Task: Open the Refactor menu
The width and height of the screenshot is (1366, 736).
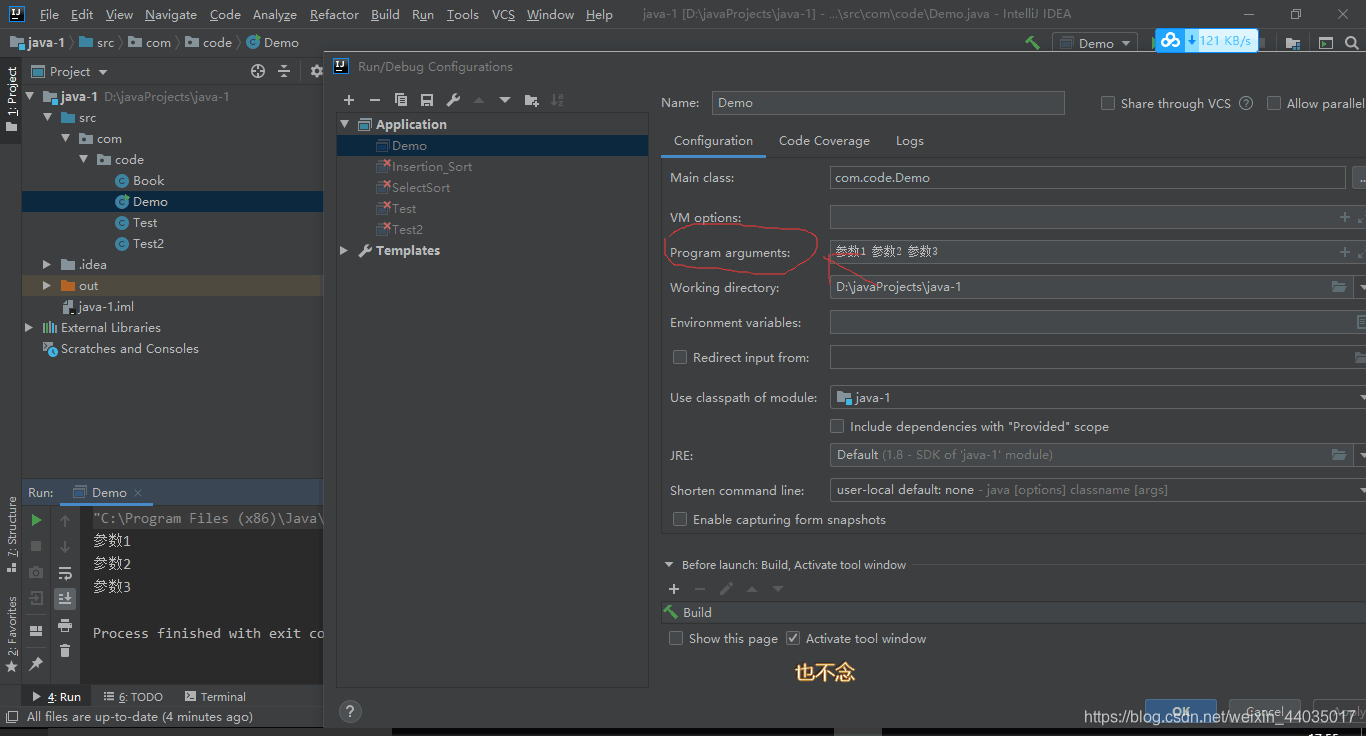Action: 334,15
